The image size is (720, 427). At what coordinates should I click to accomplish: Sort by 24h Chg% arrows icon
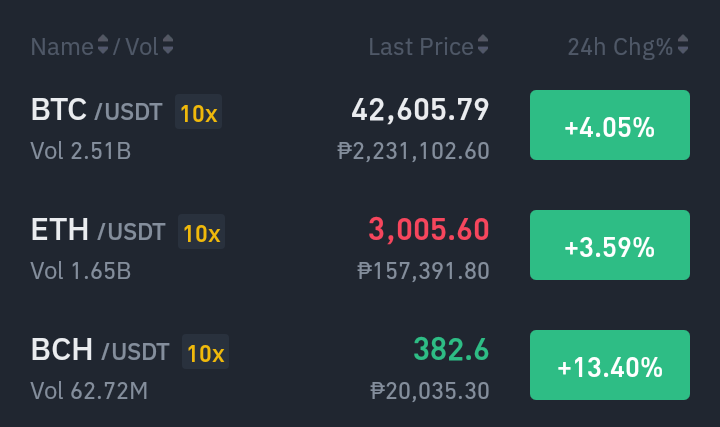[x=683, y=45]
